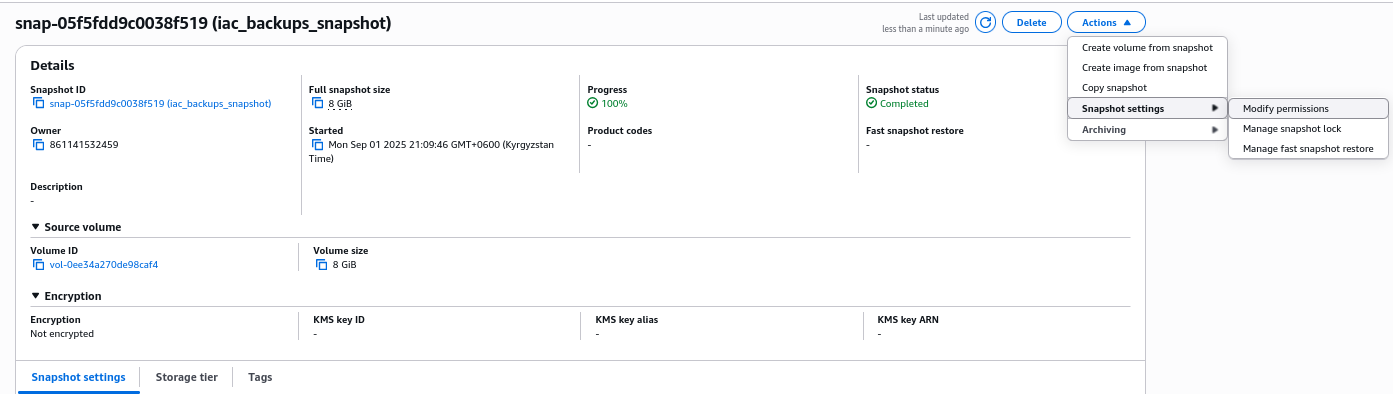
Task: Click the Fast snapshot restore label
Action: pos(915,130)
